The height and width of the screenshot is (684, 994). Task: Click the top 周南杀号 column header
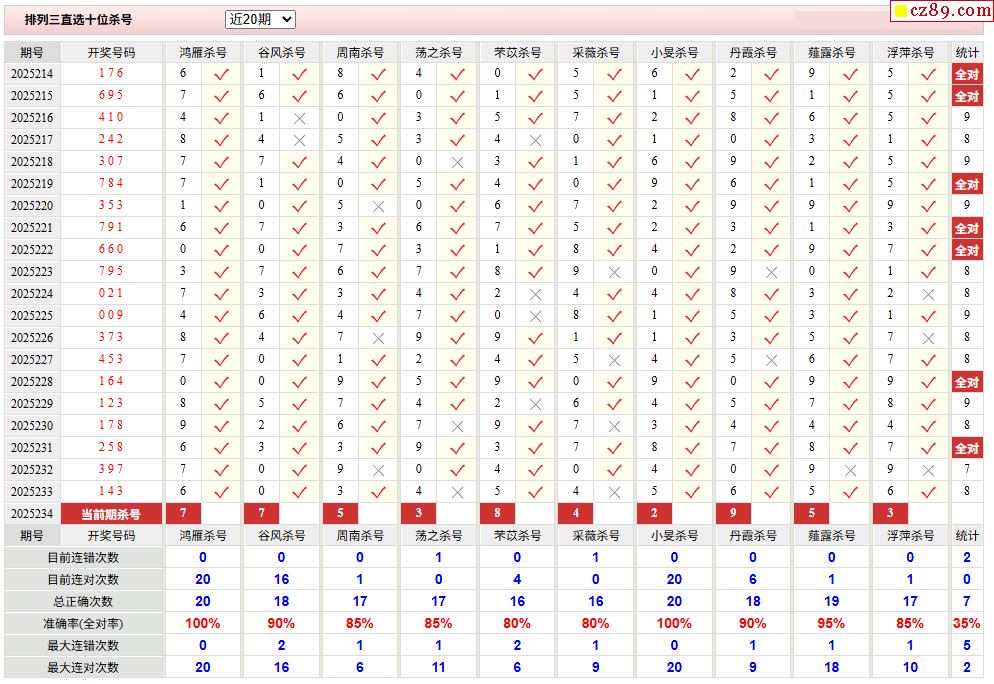coord(360,53)
